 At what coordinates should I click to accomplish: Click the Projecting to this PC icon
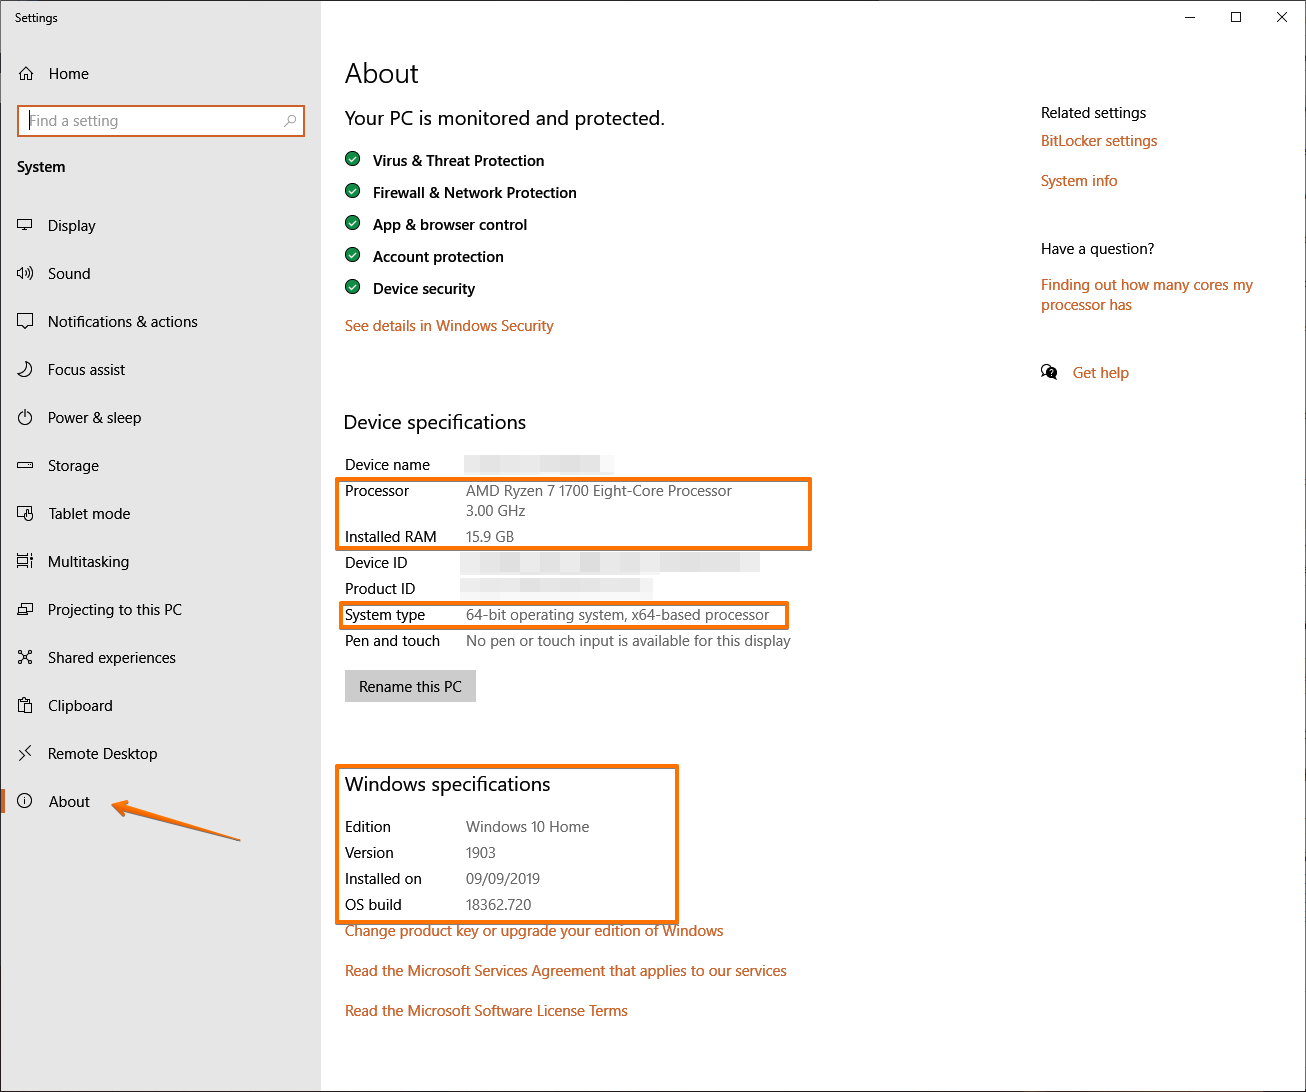click(x=25, y=610)
